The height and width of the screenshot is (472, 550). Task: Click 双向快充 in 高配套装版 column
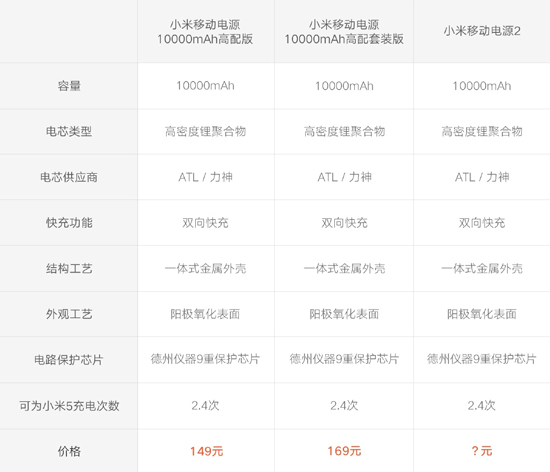click(344, 223)
